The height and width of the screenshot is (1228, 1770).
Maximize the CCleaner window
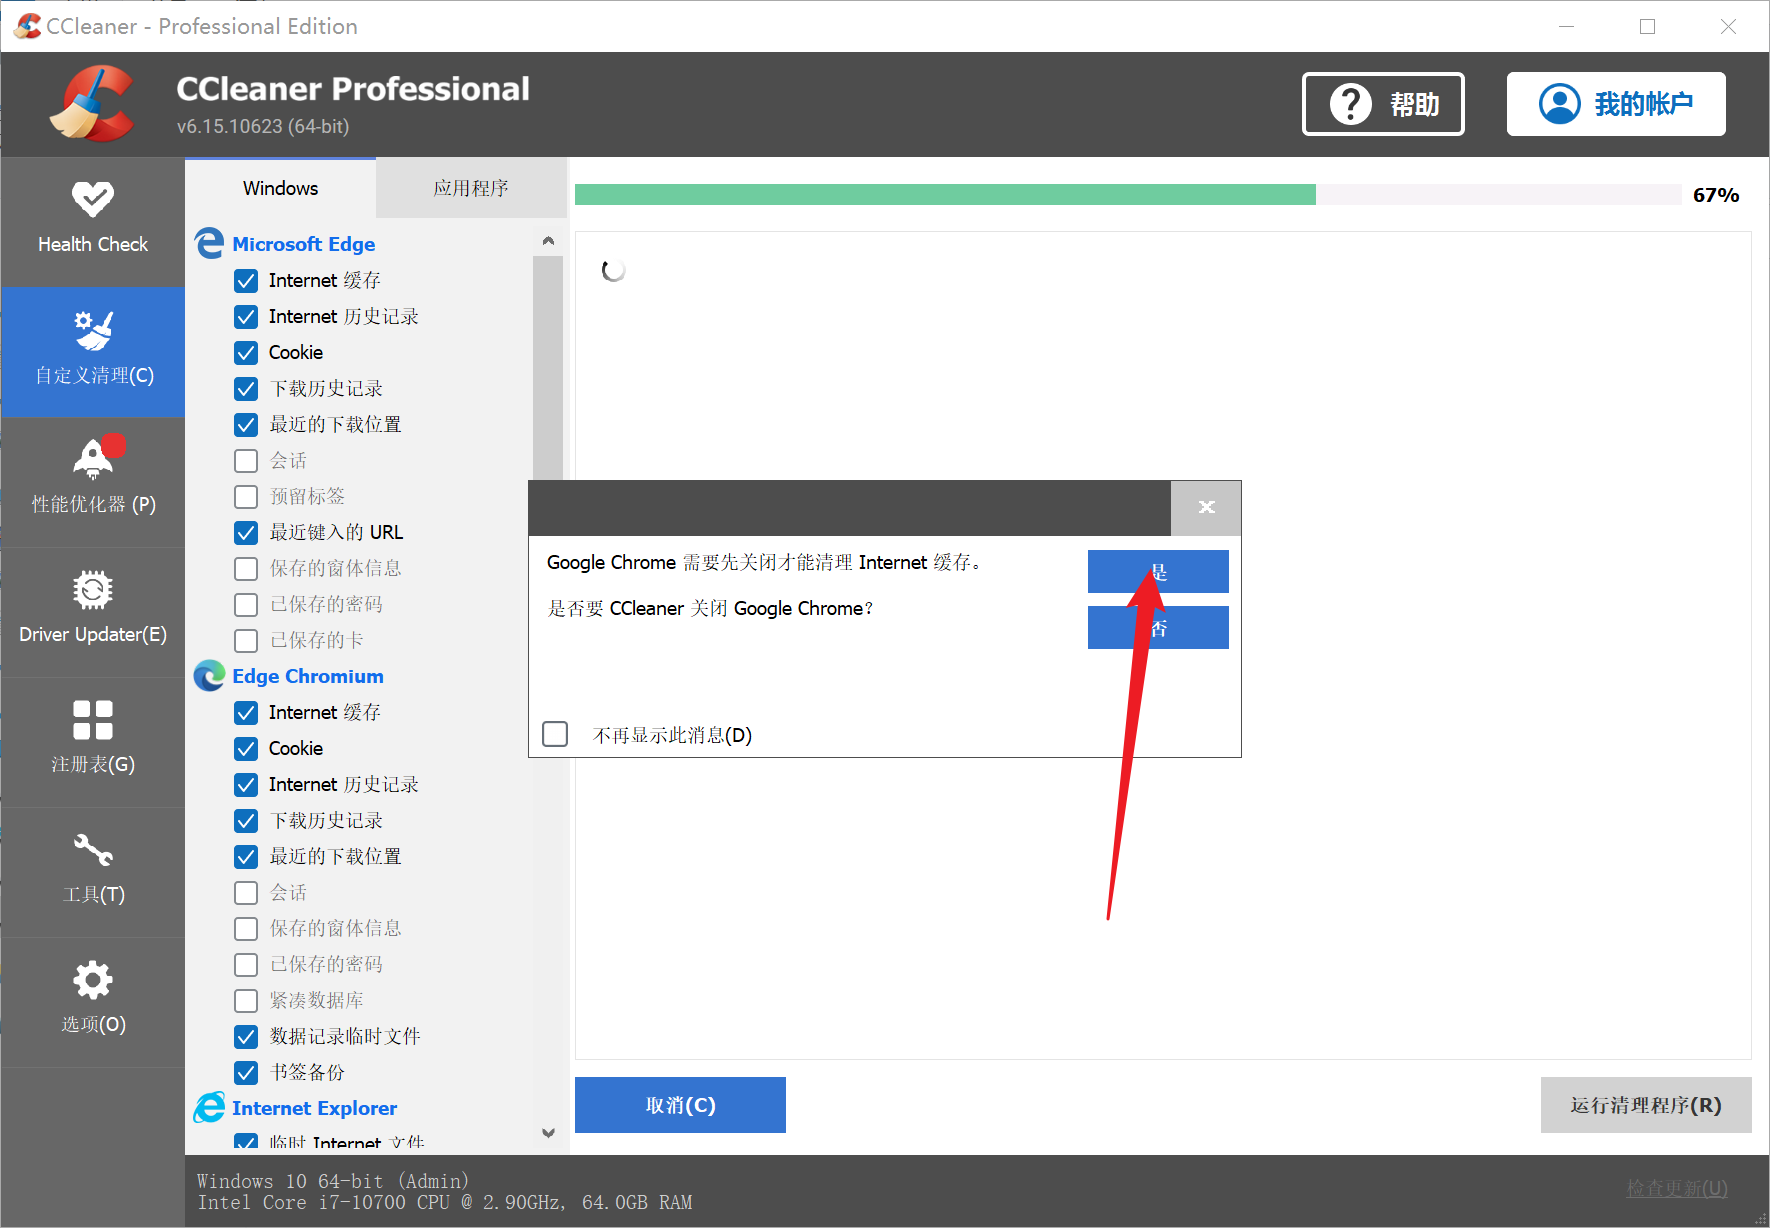pos(1647,26)
